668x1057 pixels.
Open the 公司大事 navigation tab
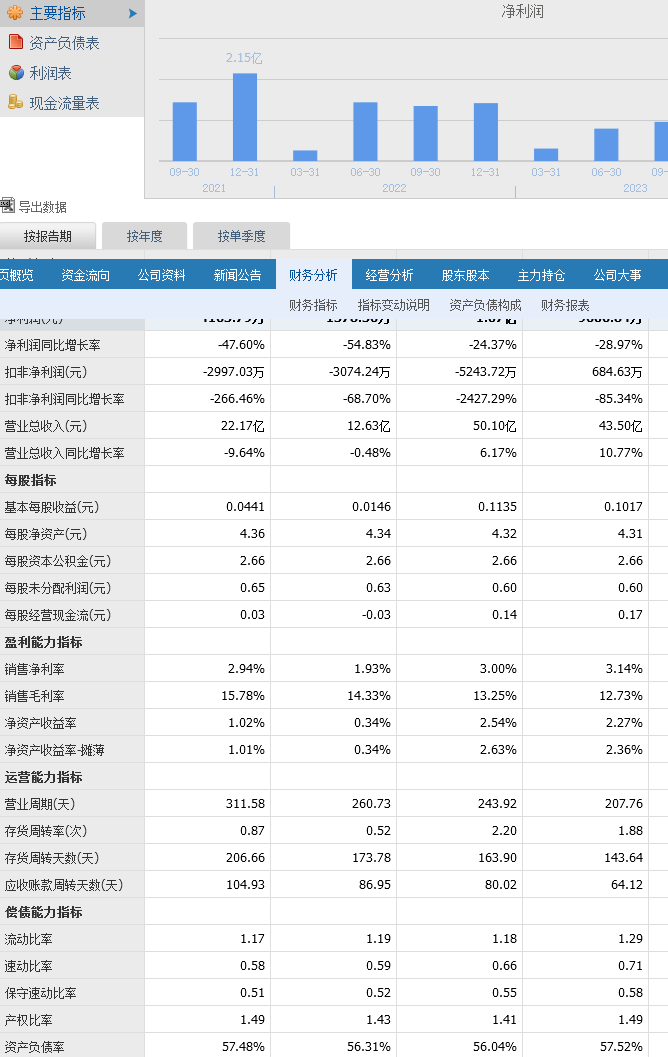tap(617, 275)
